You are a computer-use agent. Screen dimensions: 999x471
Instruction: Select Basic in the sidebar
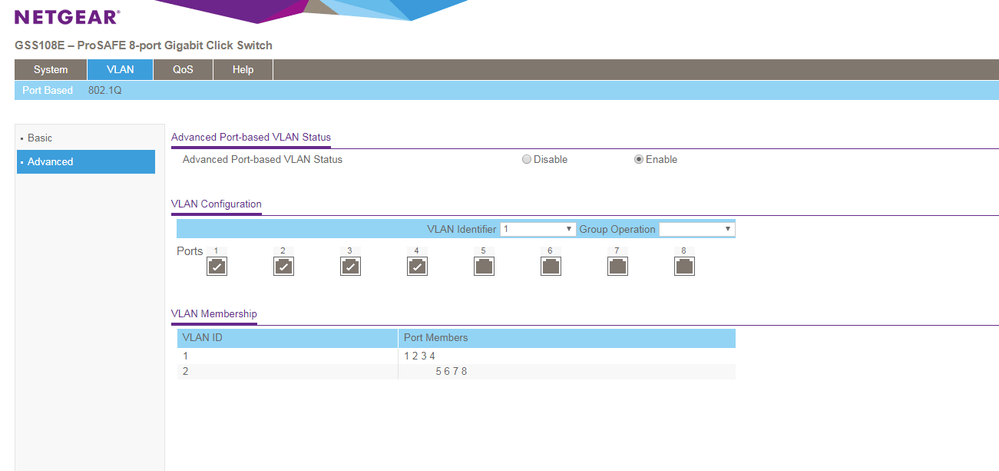coord(40,138)
